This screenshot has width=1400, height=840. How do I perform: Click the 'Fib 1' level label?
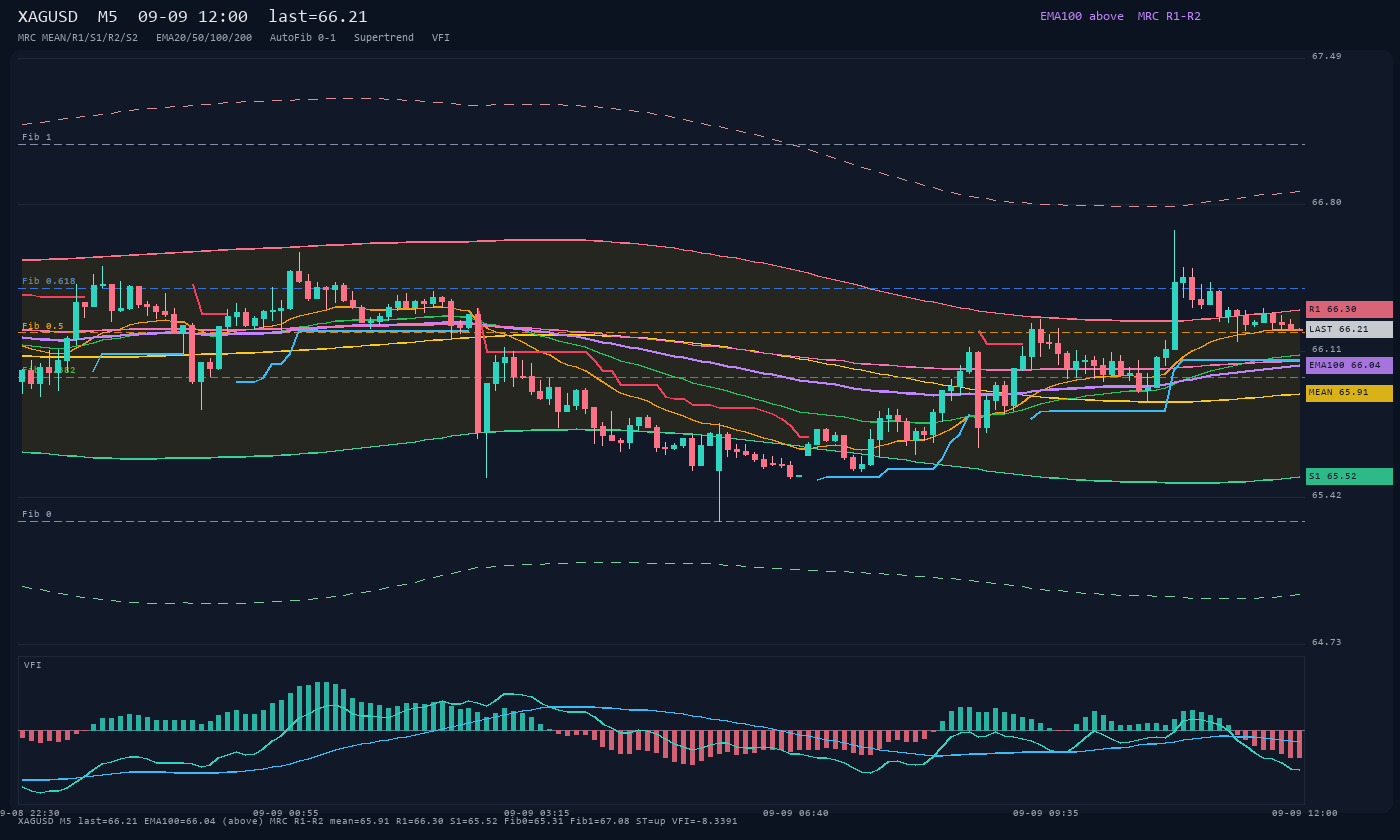[37, 137]
